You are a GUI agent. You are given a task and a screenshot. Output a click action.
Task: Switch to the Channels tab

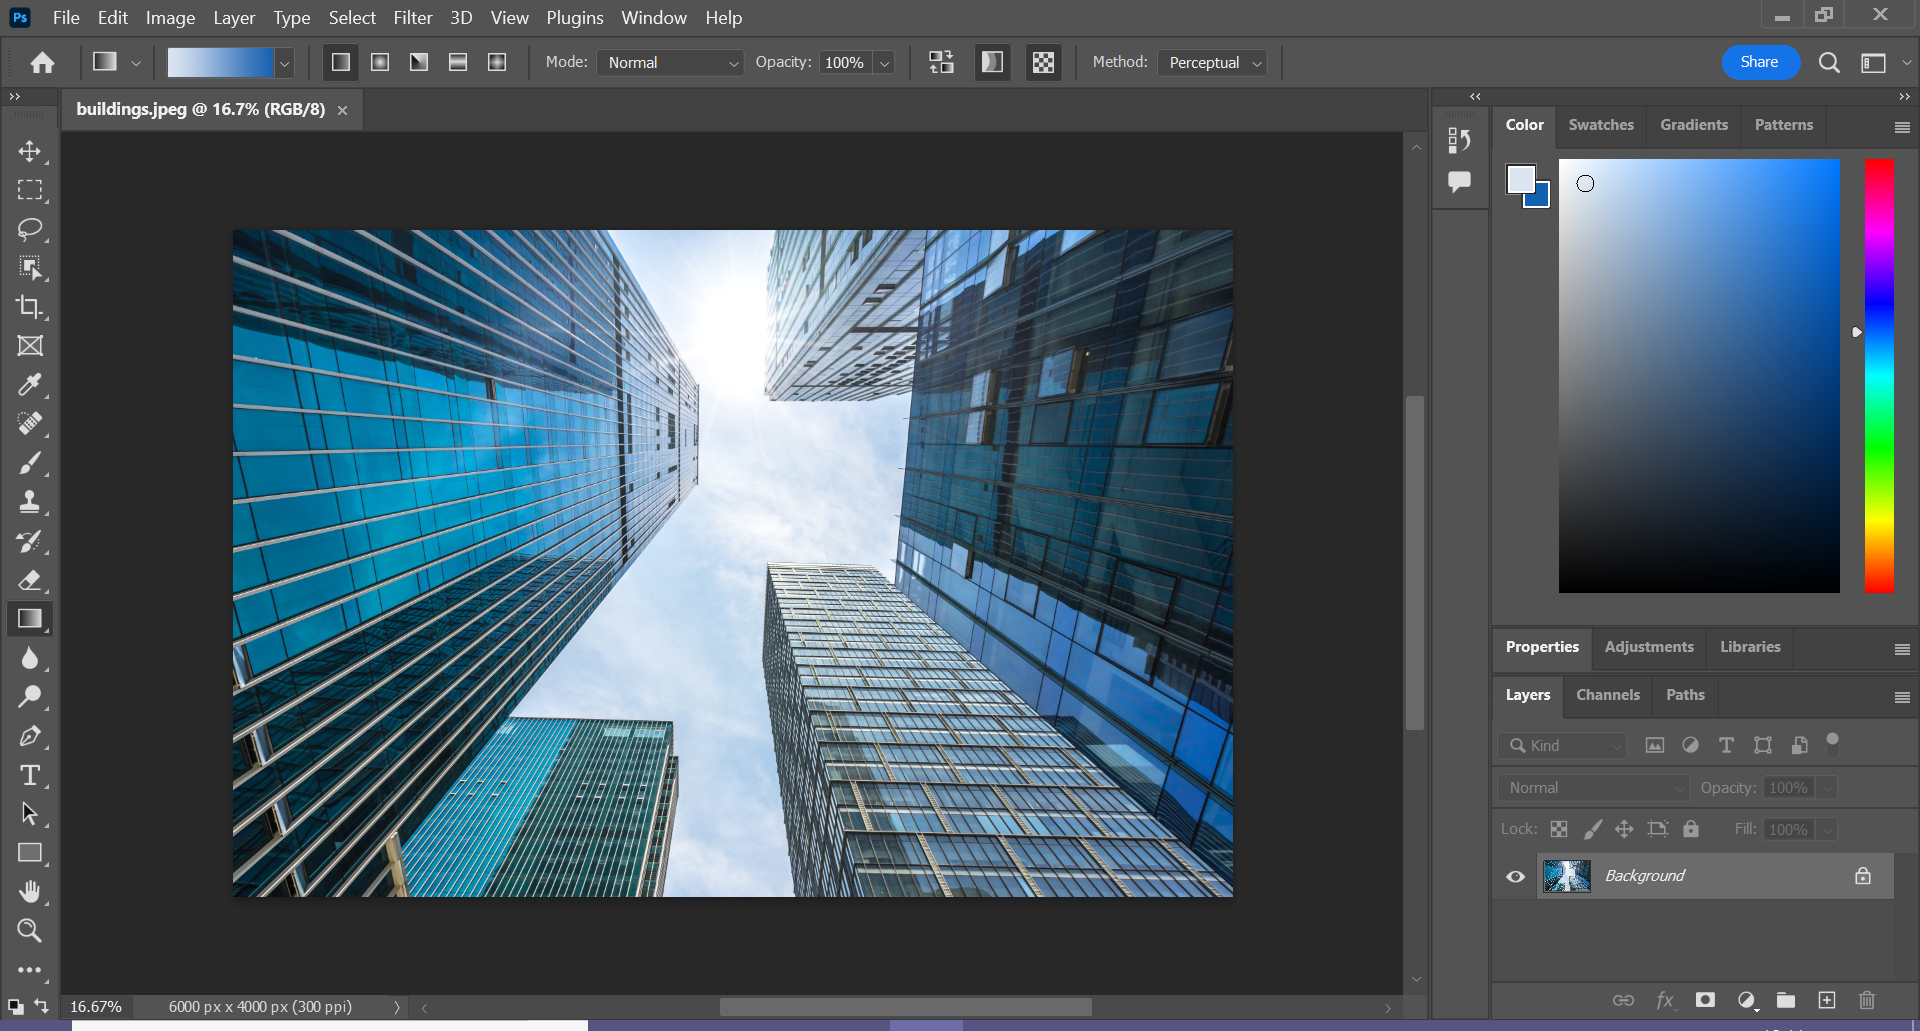coord(1607,695)
